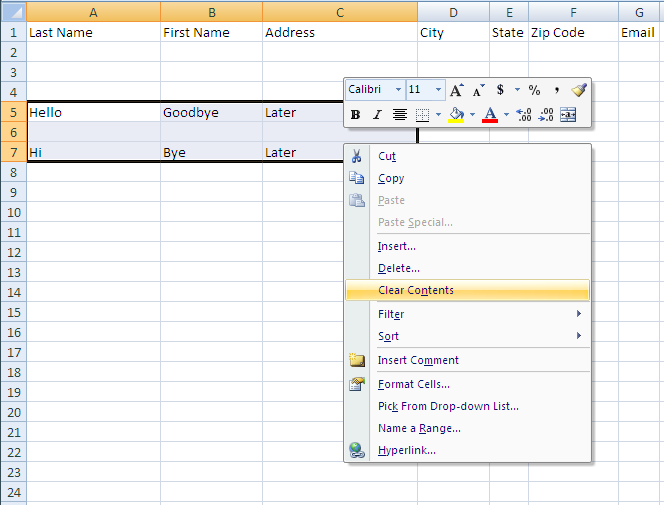The height and width of the screenshot is (505, 664).
Task: Apply Comma Style format
Action: [557, 90]
